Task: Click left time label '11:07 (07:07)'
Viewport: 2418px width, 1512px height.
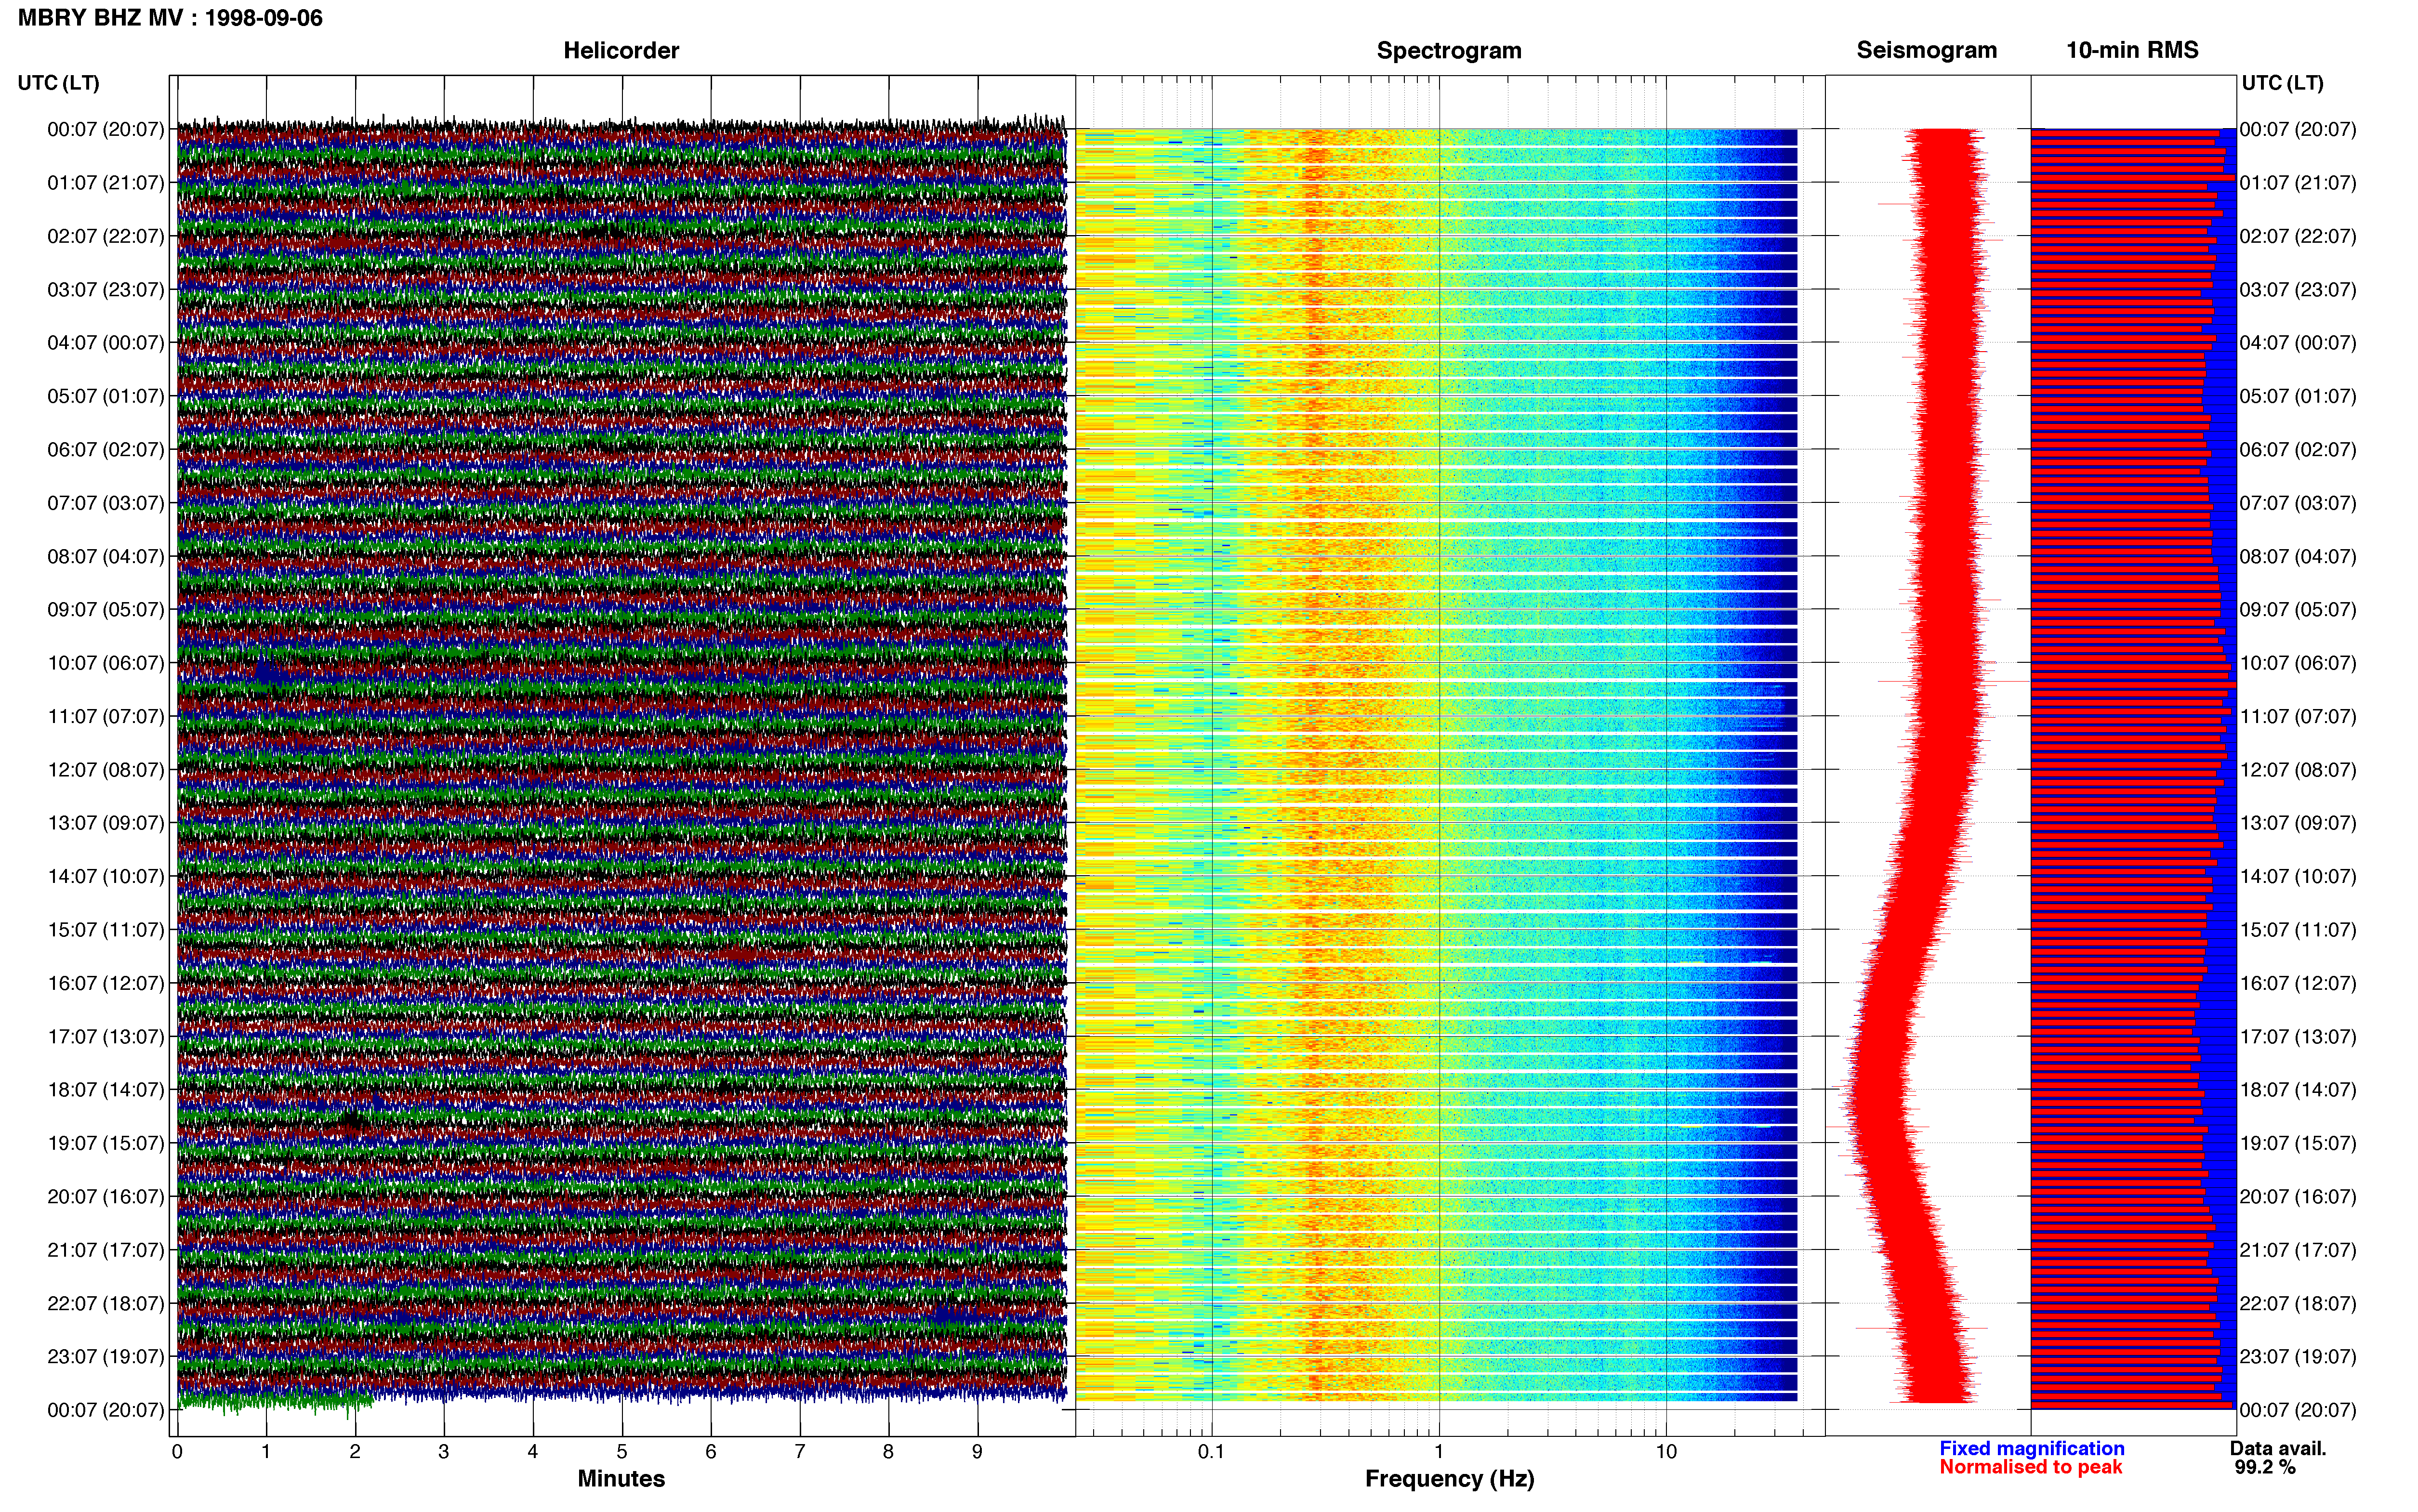Action: pos(105,716)
